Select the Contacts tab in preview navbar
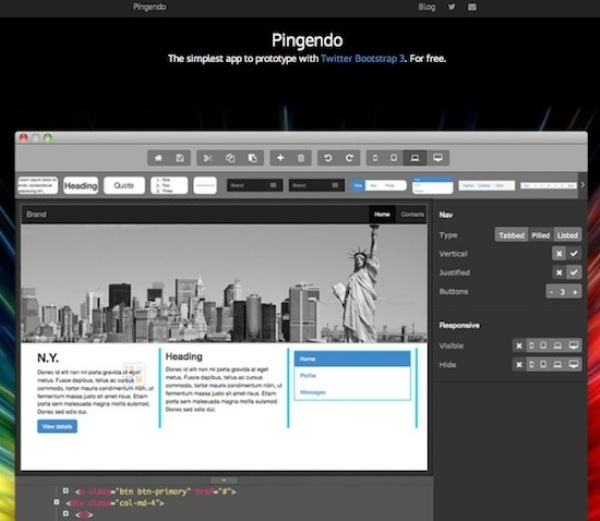 412,214
